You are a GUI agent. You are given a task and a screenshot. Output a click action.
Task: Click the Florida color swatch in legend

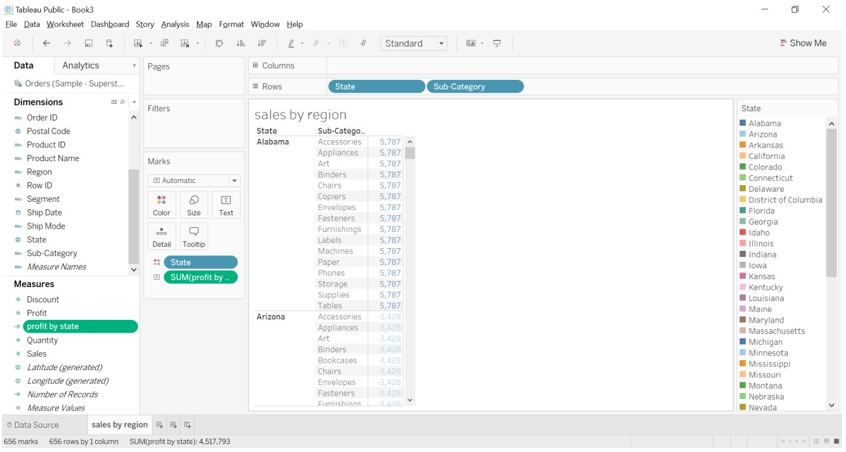pos(743,210)
